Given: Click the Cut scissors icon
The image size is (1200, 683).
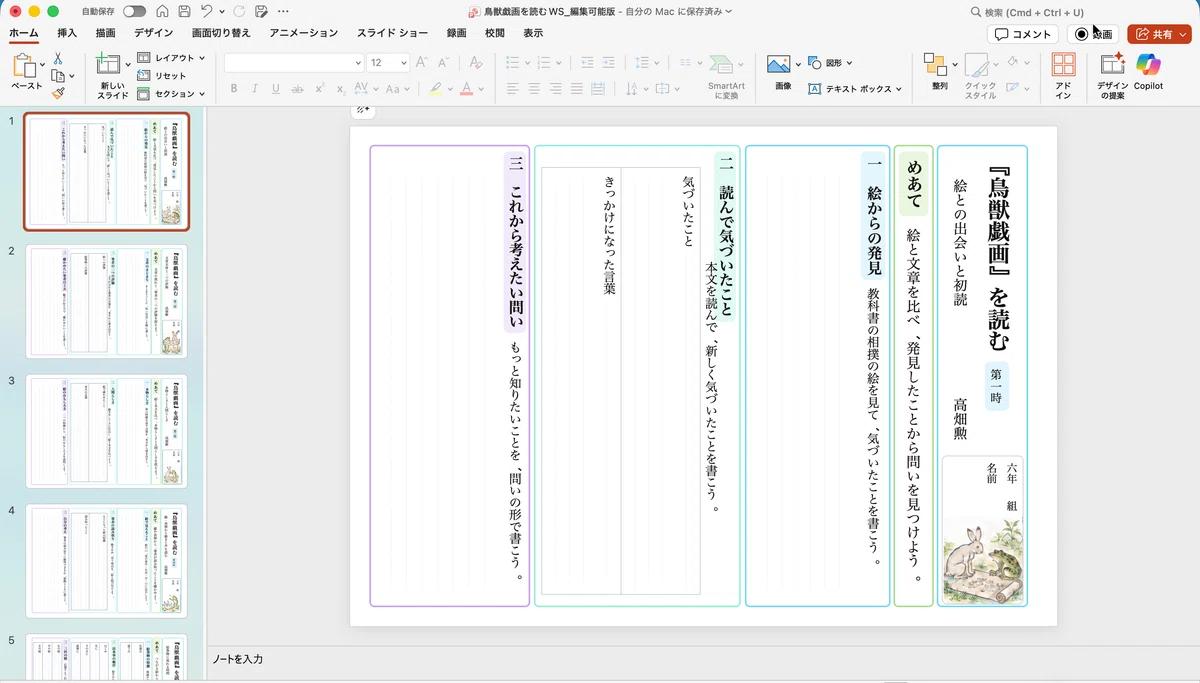Looking at the screenshot, I should tap(58, 58).
